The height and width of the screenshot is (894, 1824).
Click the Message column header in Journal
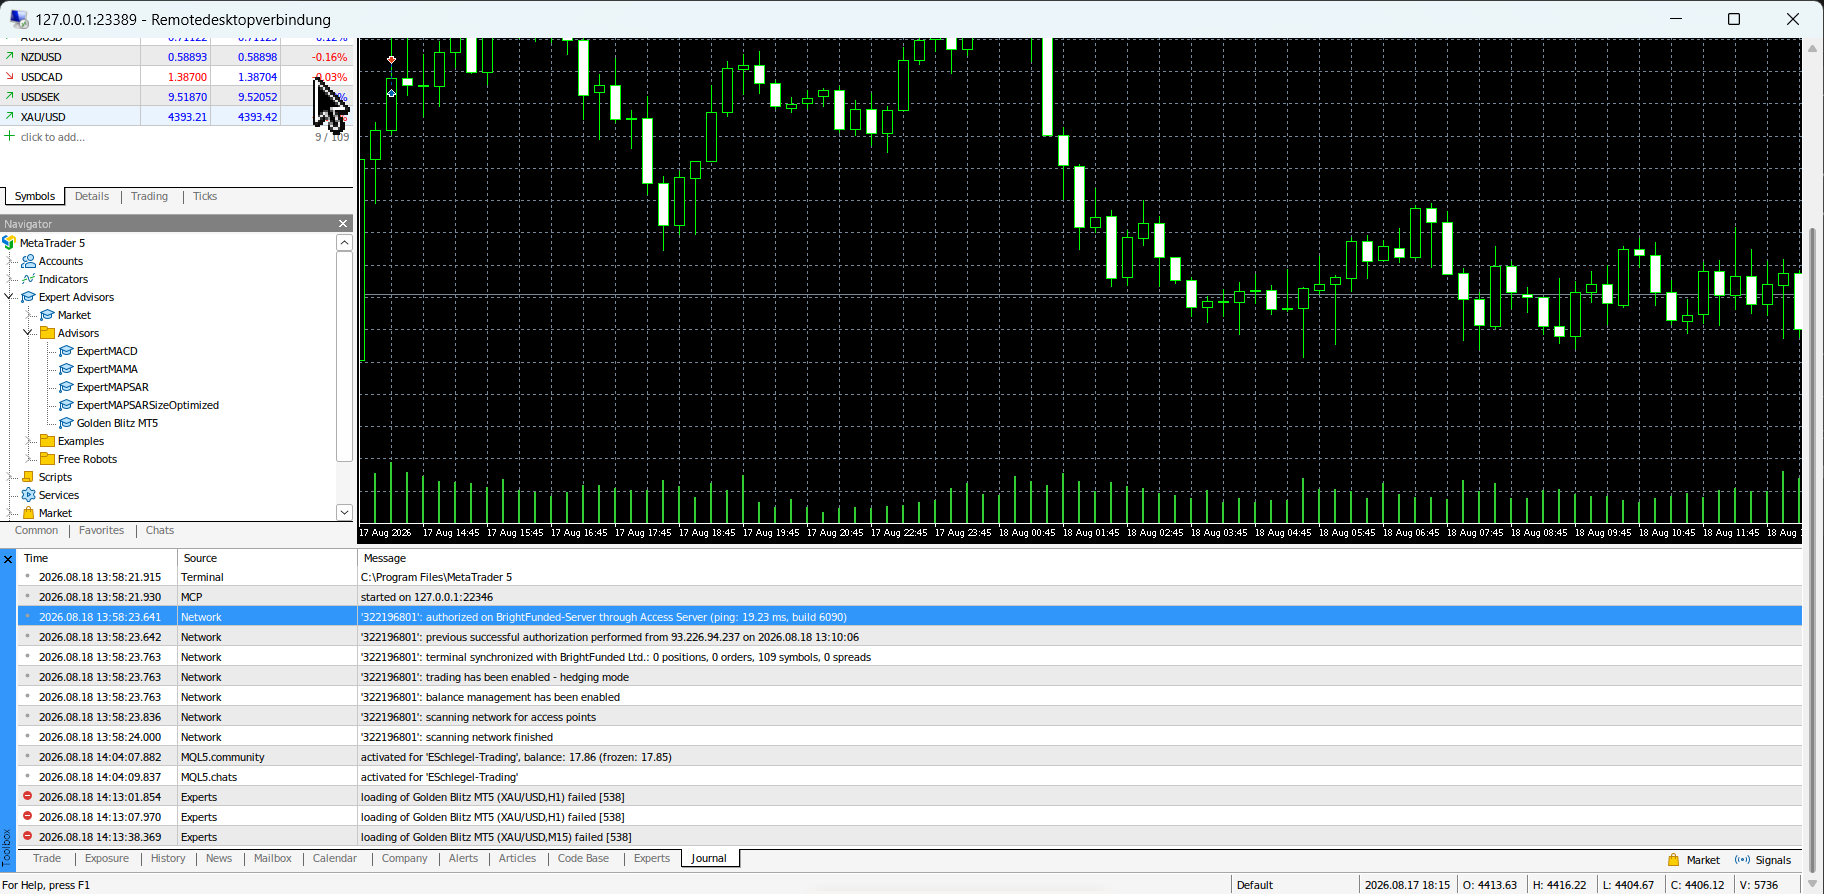(x=1080, y=558)
